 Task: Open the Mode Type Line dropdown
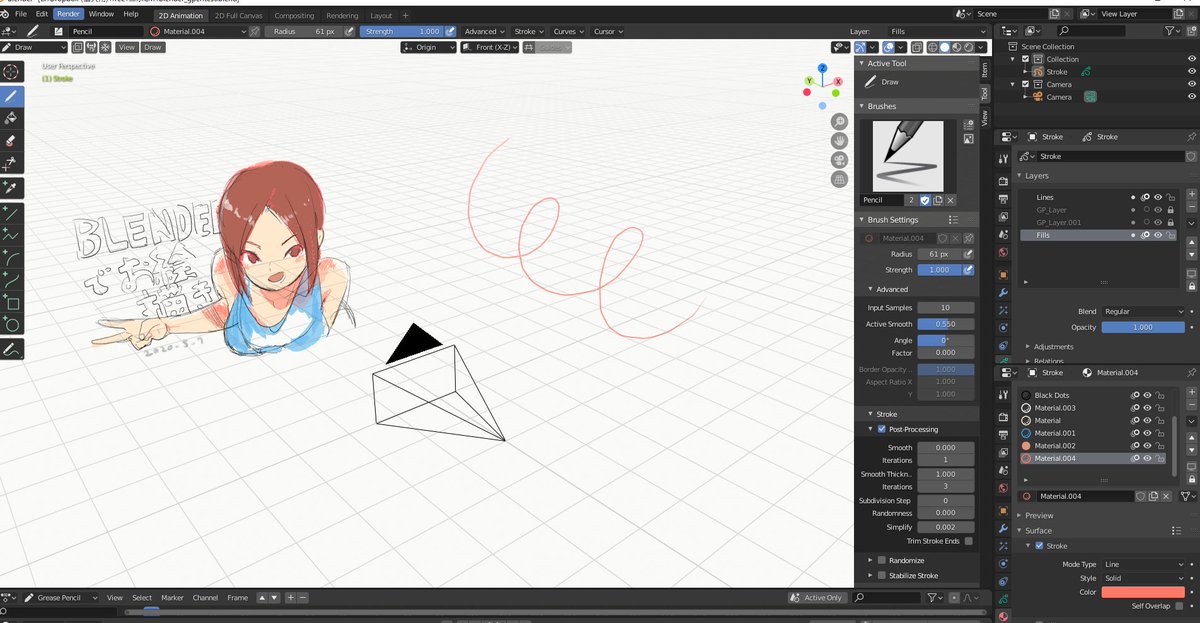point(1143,565)
